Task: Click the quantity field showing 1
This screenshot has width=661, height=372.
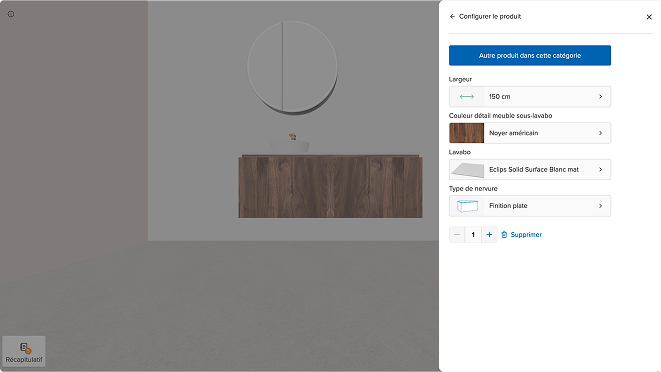Action: pos(473,235)
